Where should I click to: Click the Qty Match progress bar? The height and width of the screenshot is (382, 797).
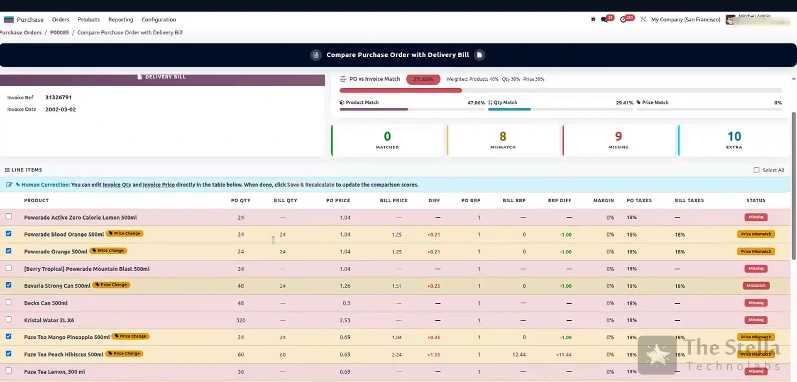(561, 109)
